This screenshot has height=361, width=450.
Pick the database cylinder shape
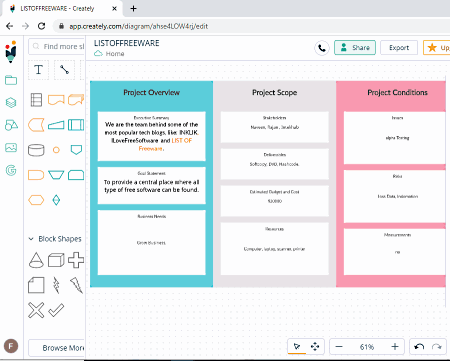point(36,150)
